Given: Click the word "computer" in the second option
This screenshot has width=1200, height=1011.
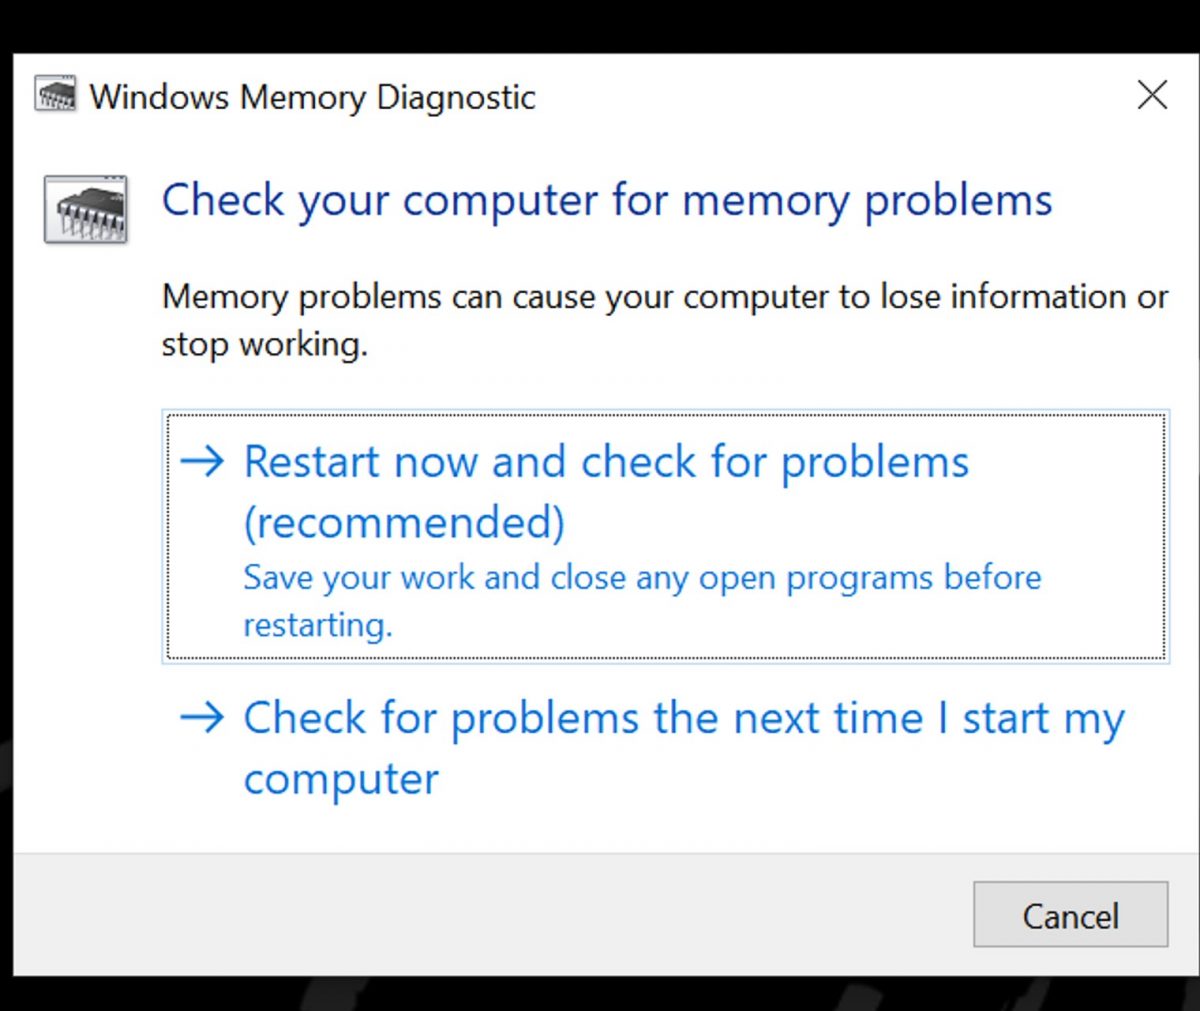Looking at the screenshot, I should point(341,780).
